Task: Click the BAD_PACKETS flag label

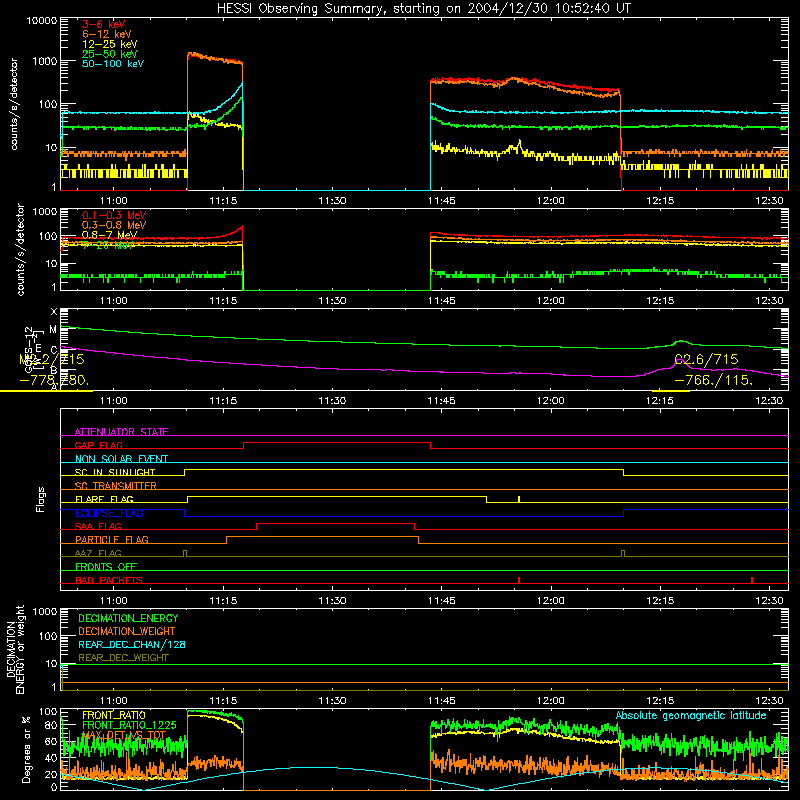Action: [109, 580]
